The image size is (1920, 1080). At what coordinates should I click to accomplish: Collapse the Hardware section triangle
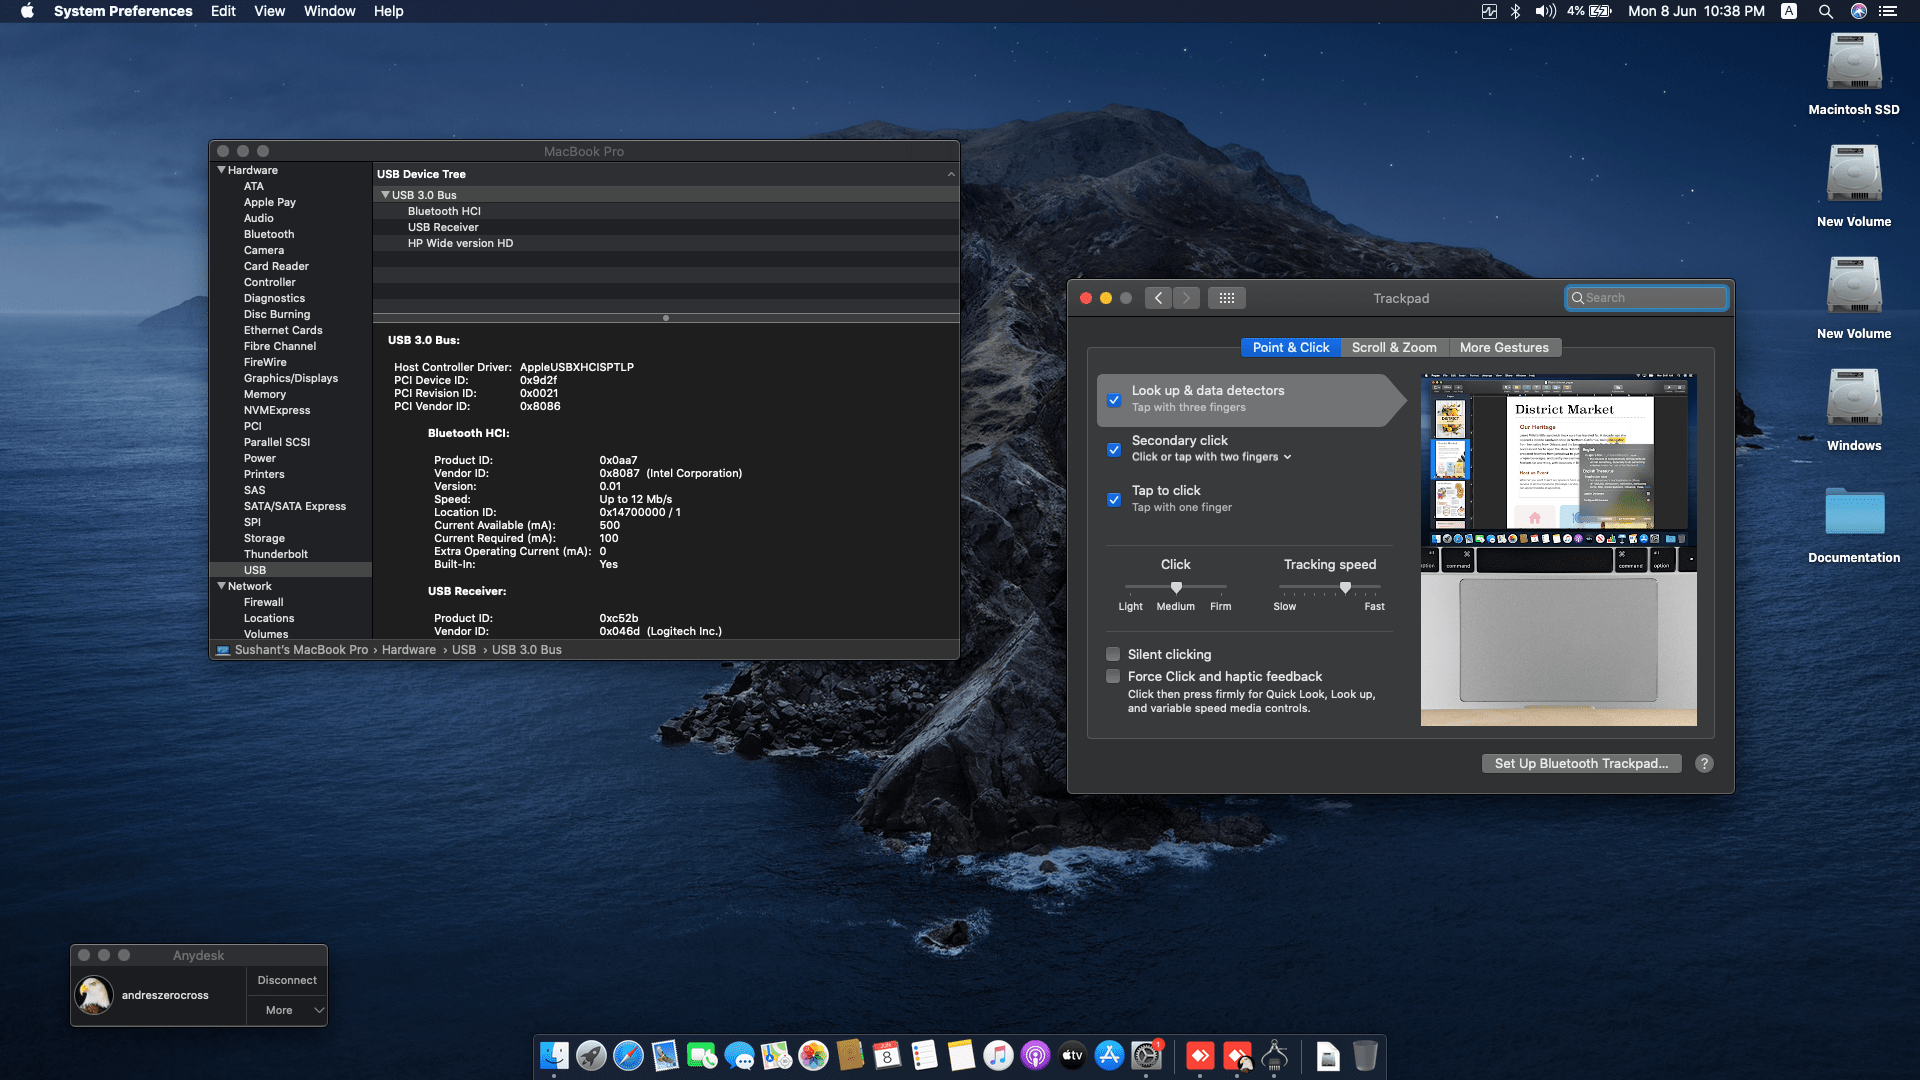tap(221, 170)
